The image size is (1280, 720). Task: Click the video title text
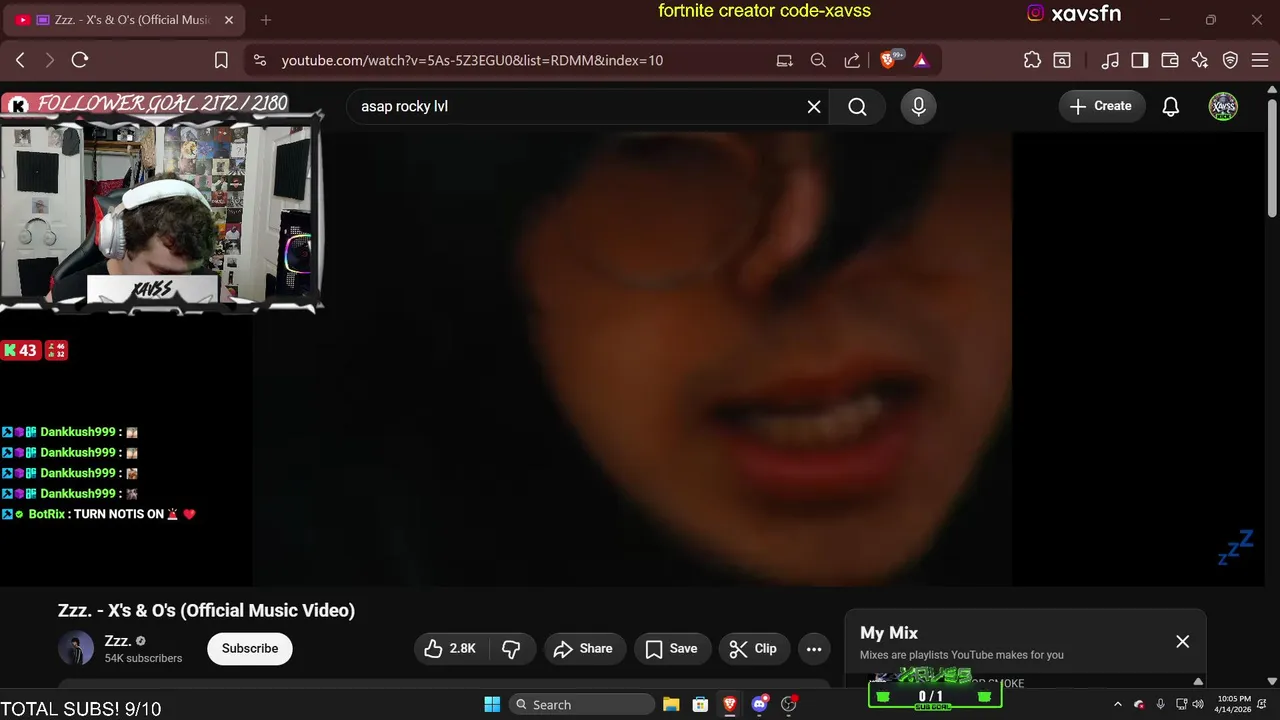coord(206,610)
